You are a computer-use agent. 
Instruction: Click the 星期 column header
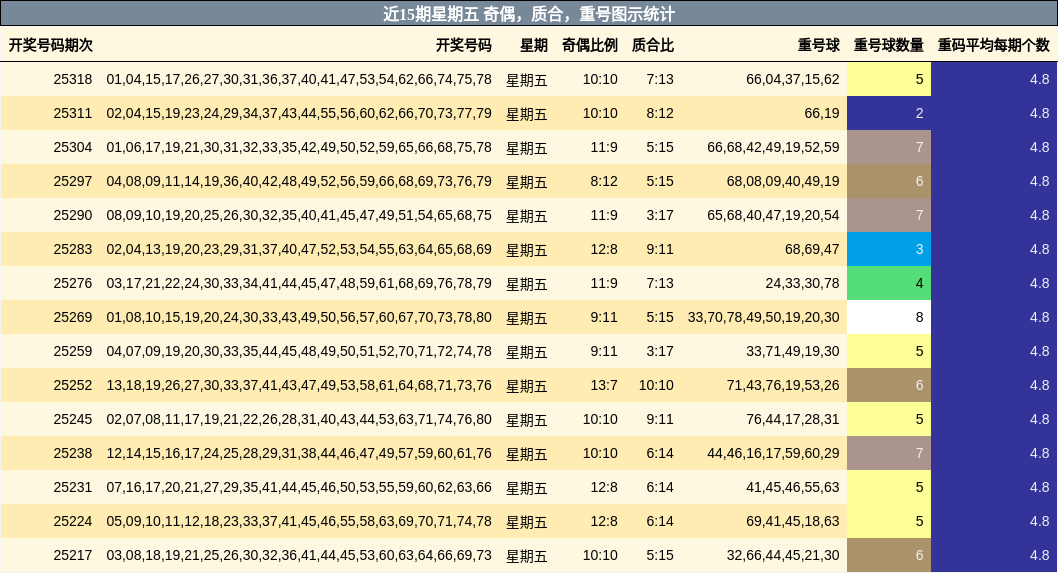[x=534, y=45]
